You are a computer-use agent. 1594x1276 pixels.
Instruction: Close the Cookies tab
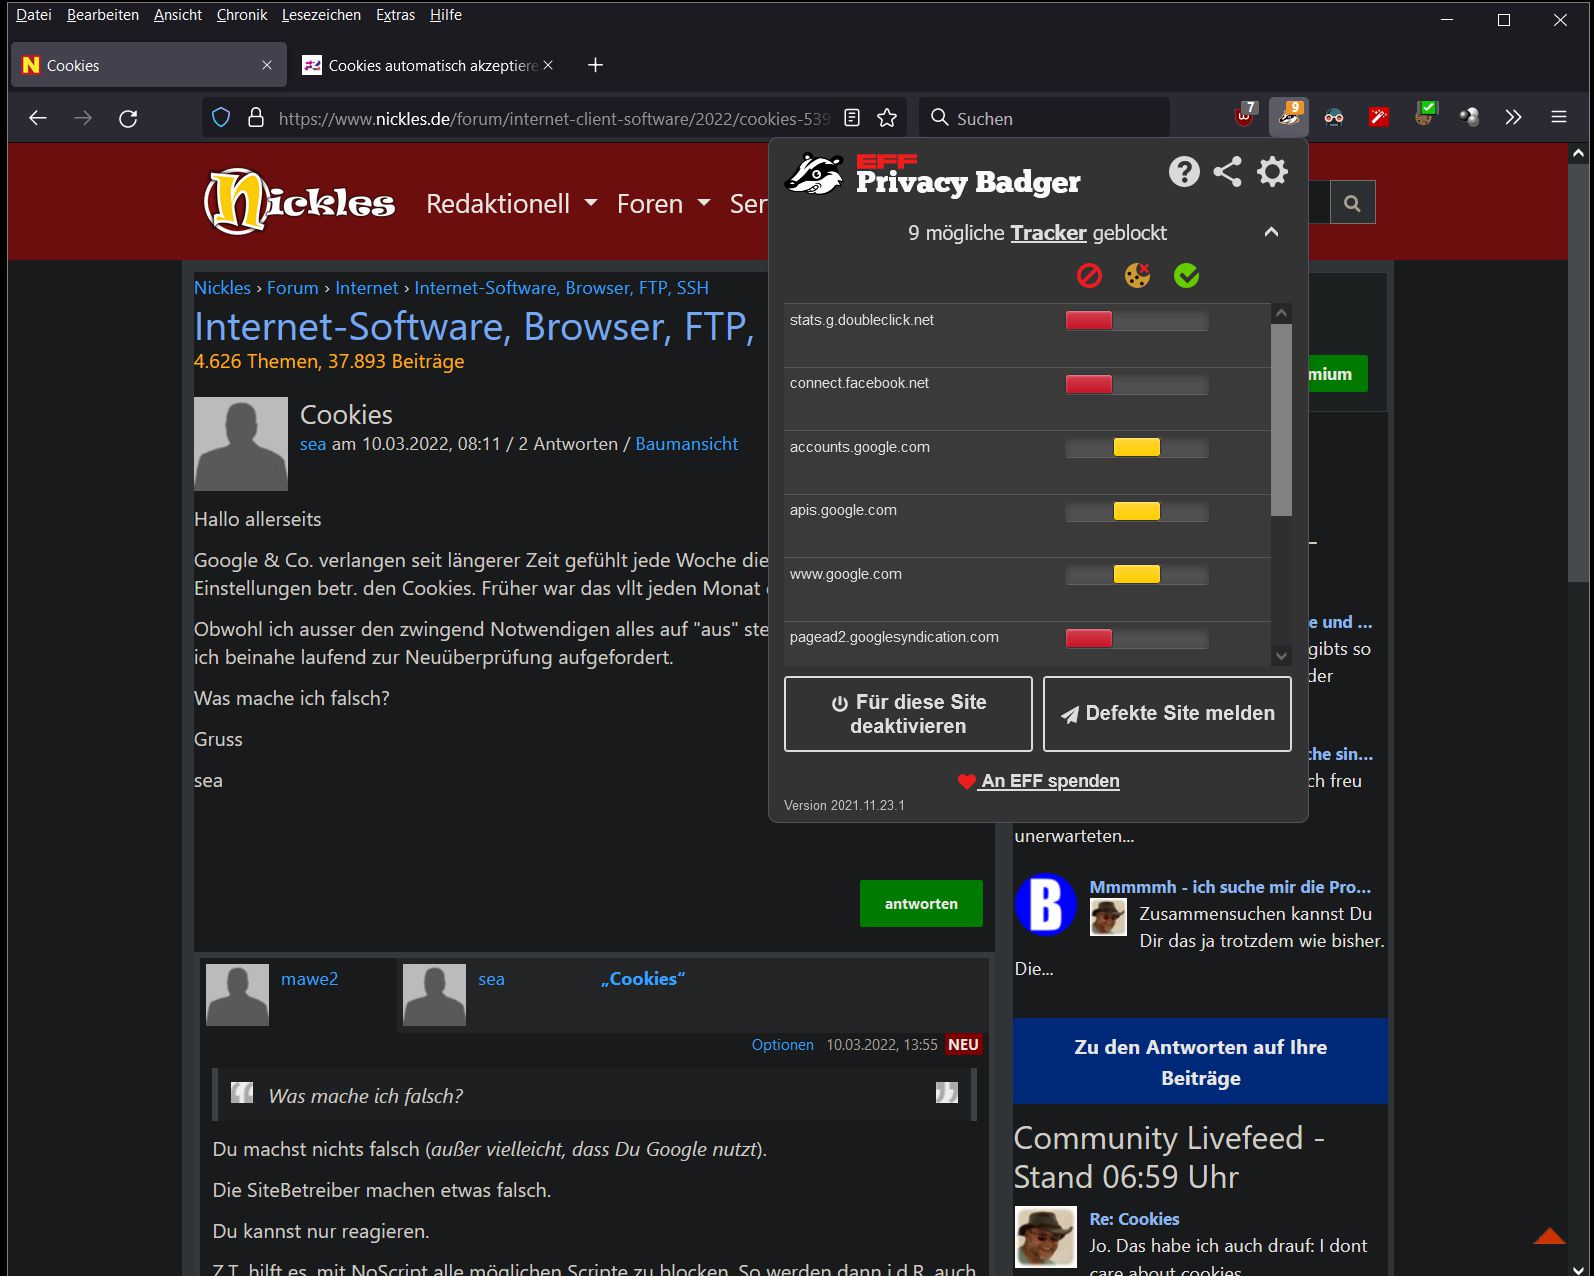coord(266,65)
